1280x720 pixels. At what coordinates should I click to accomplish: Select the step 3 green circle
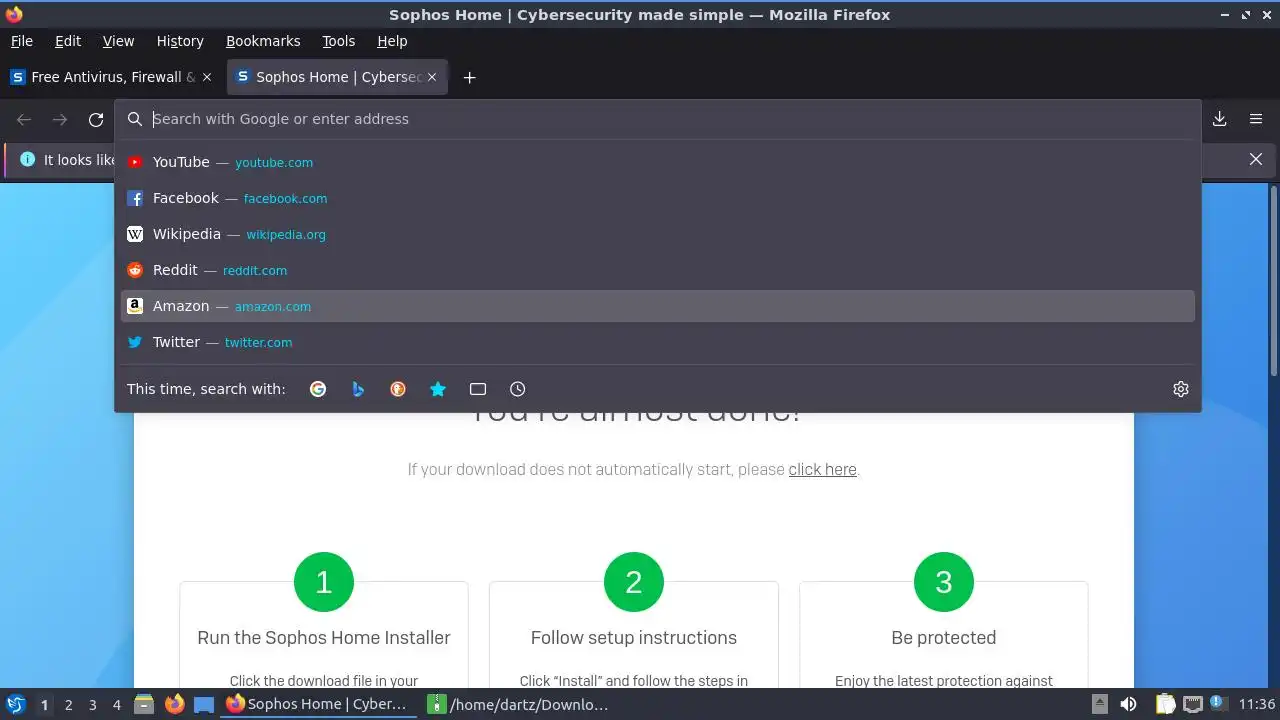[x=944, y=582]
